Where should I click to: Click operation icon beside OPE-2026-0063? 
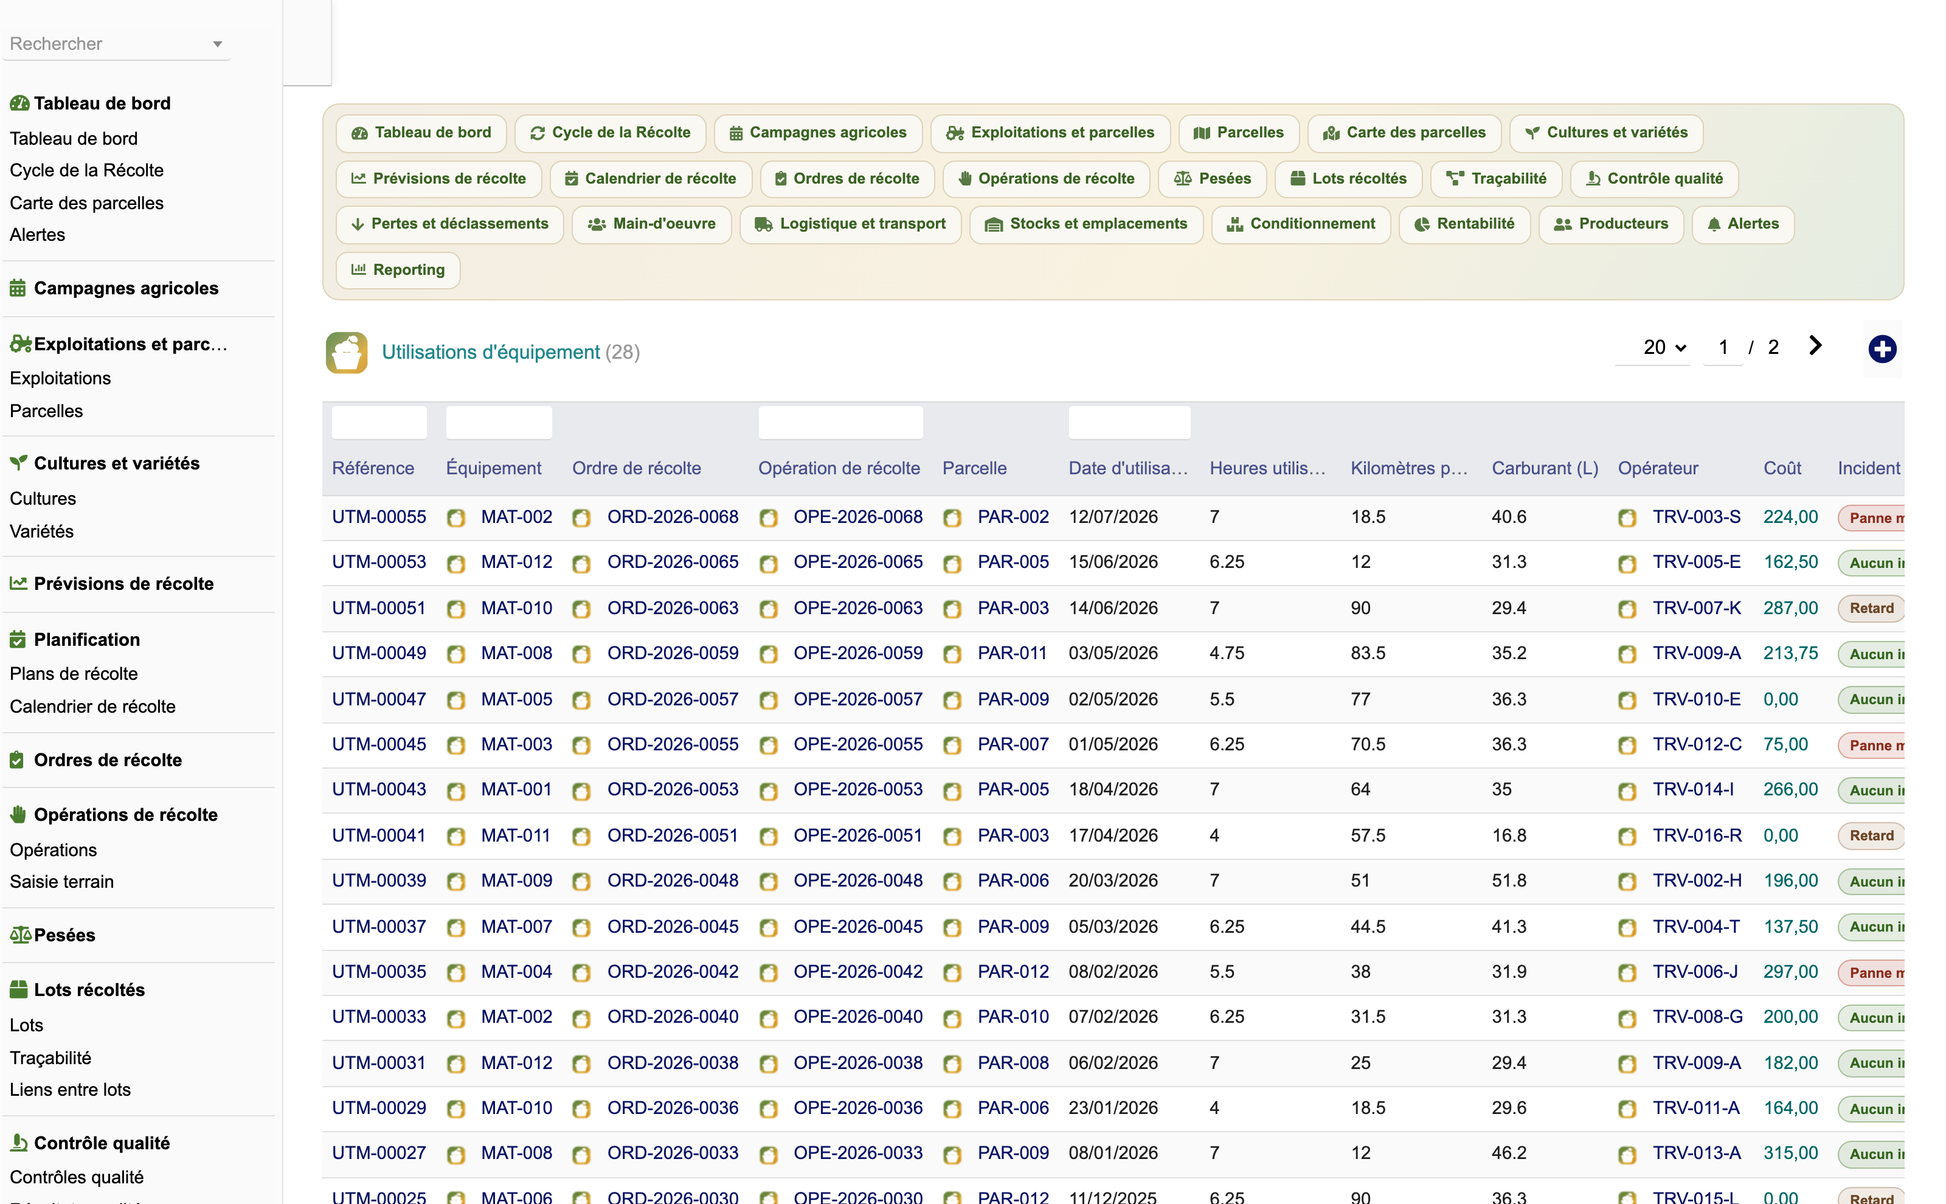[768, 609]
